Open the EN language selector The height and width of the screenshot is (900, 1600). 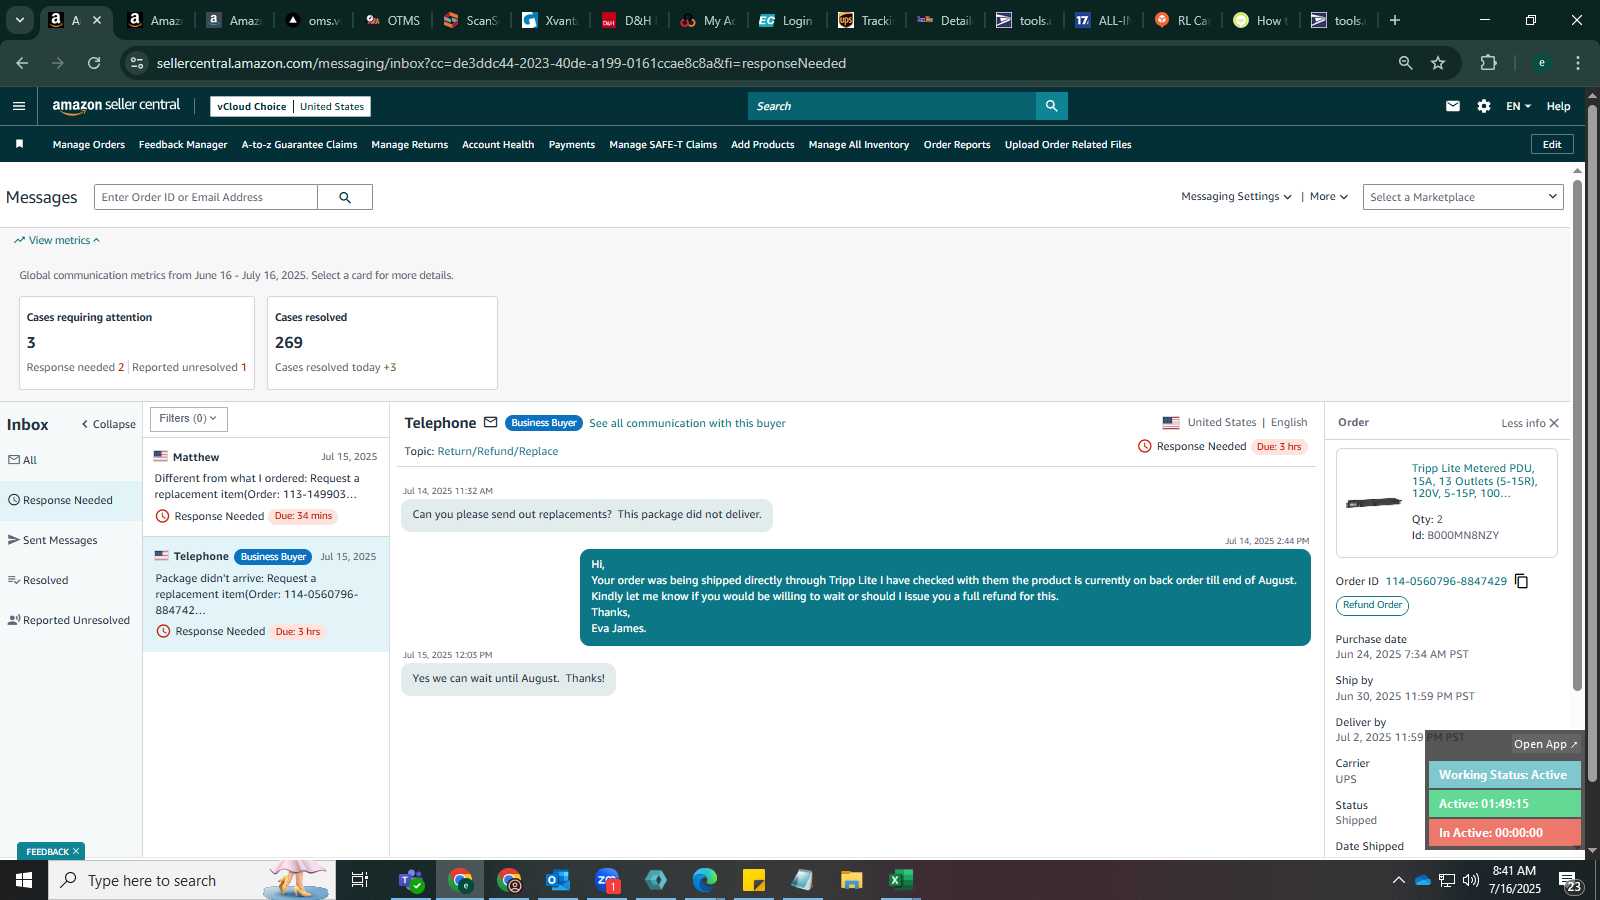1518,106
